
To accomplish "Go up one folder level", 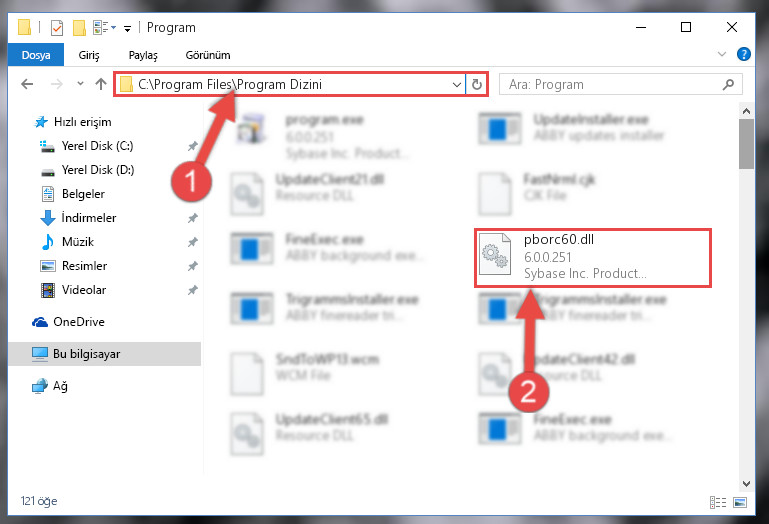I will pyautogui.click(x=101, y=84).
